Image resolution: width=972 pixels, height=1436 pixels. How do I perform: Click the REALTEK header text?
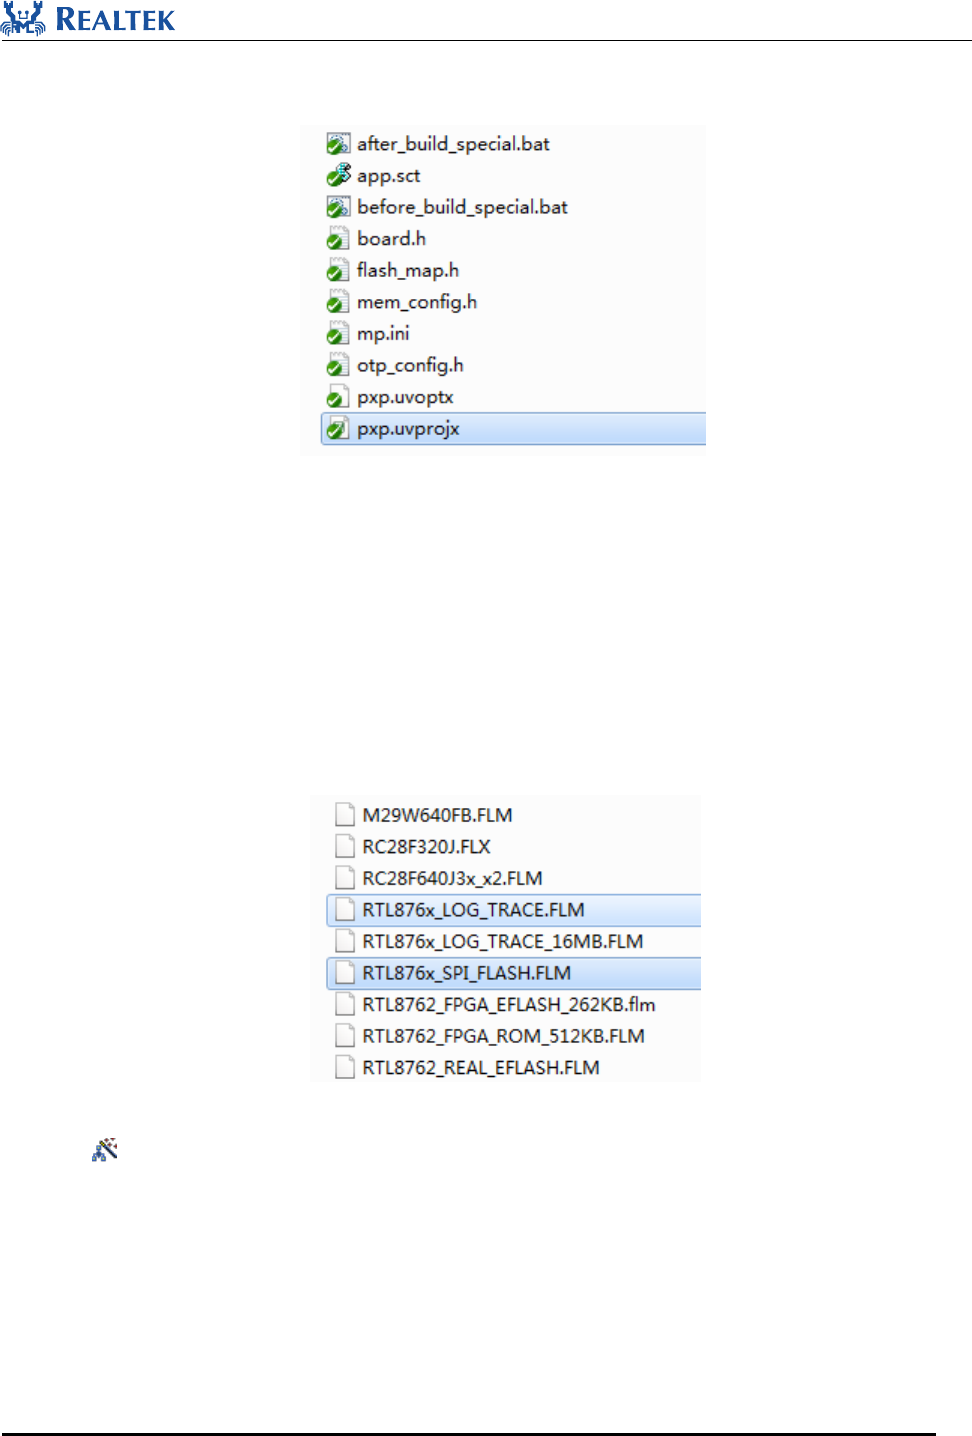(115, 19)
